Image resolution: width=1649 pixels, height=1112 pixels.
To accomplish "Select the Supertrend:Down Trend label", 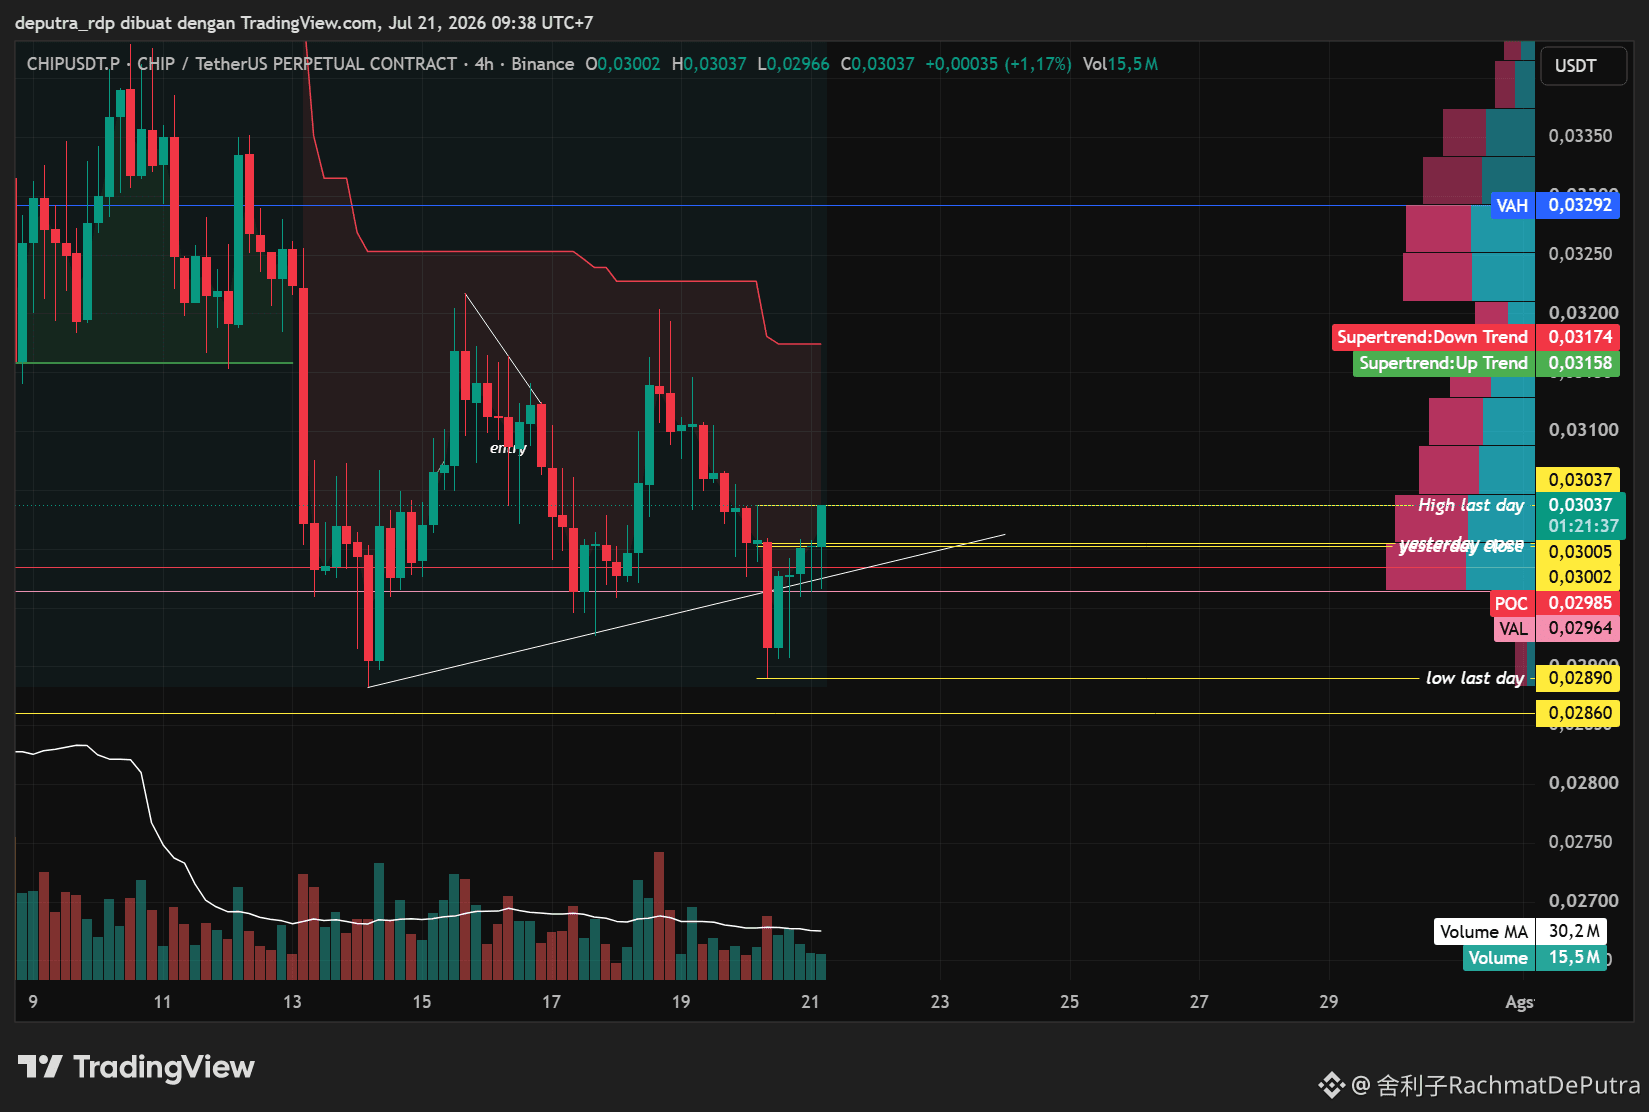I will click(x=1433, y=337).
